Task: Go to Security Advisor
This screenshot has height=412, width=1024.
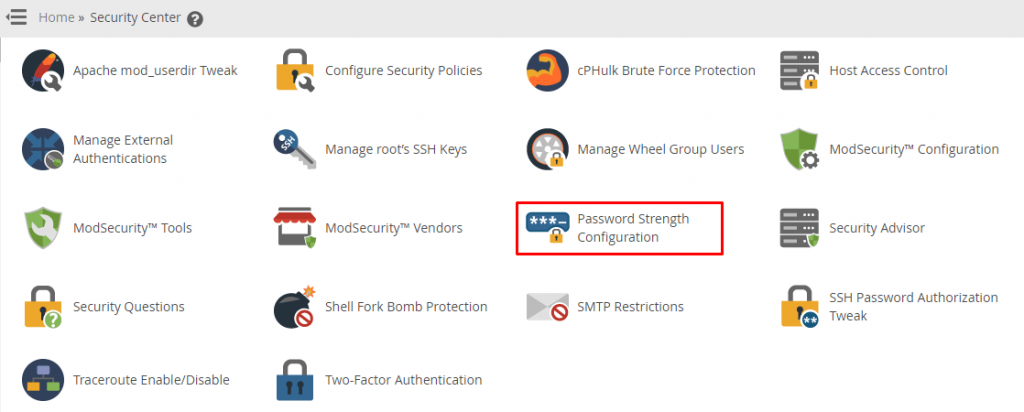Action: coord(877,228)
